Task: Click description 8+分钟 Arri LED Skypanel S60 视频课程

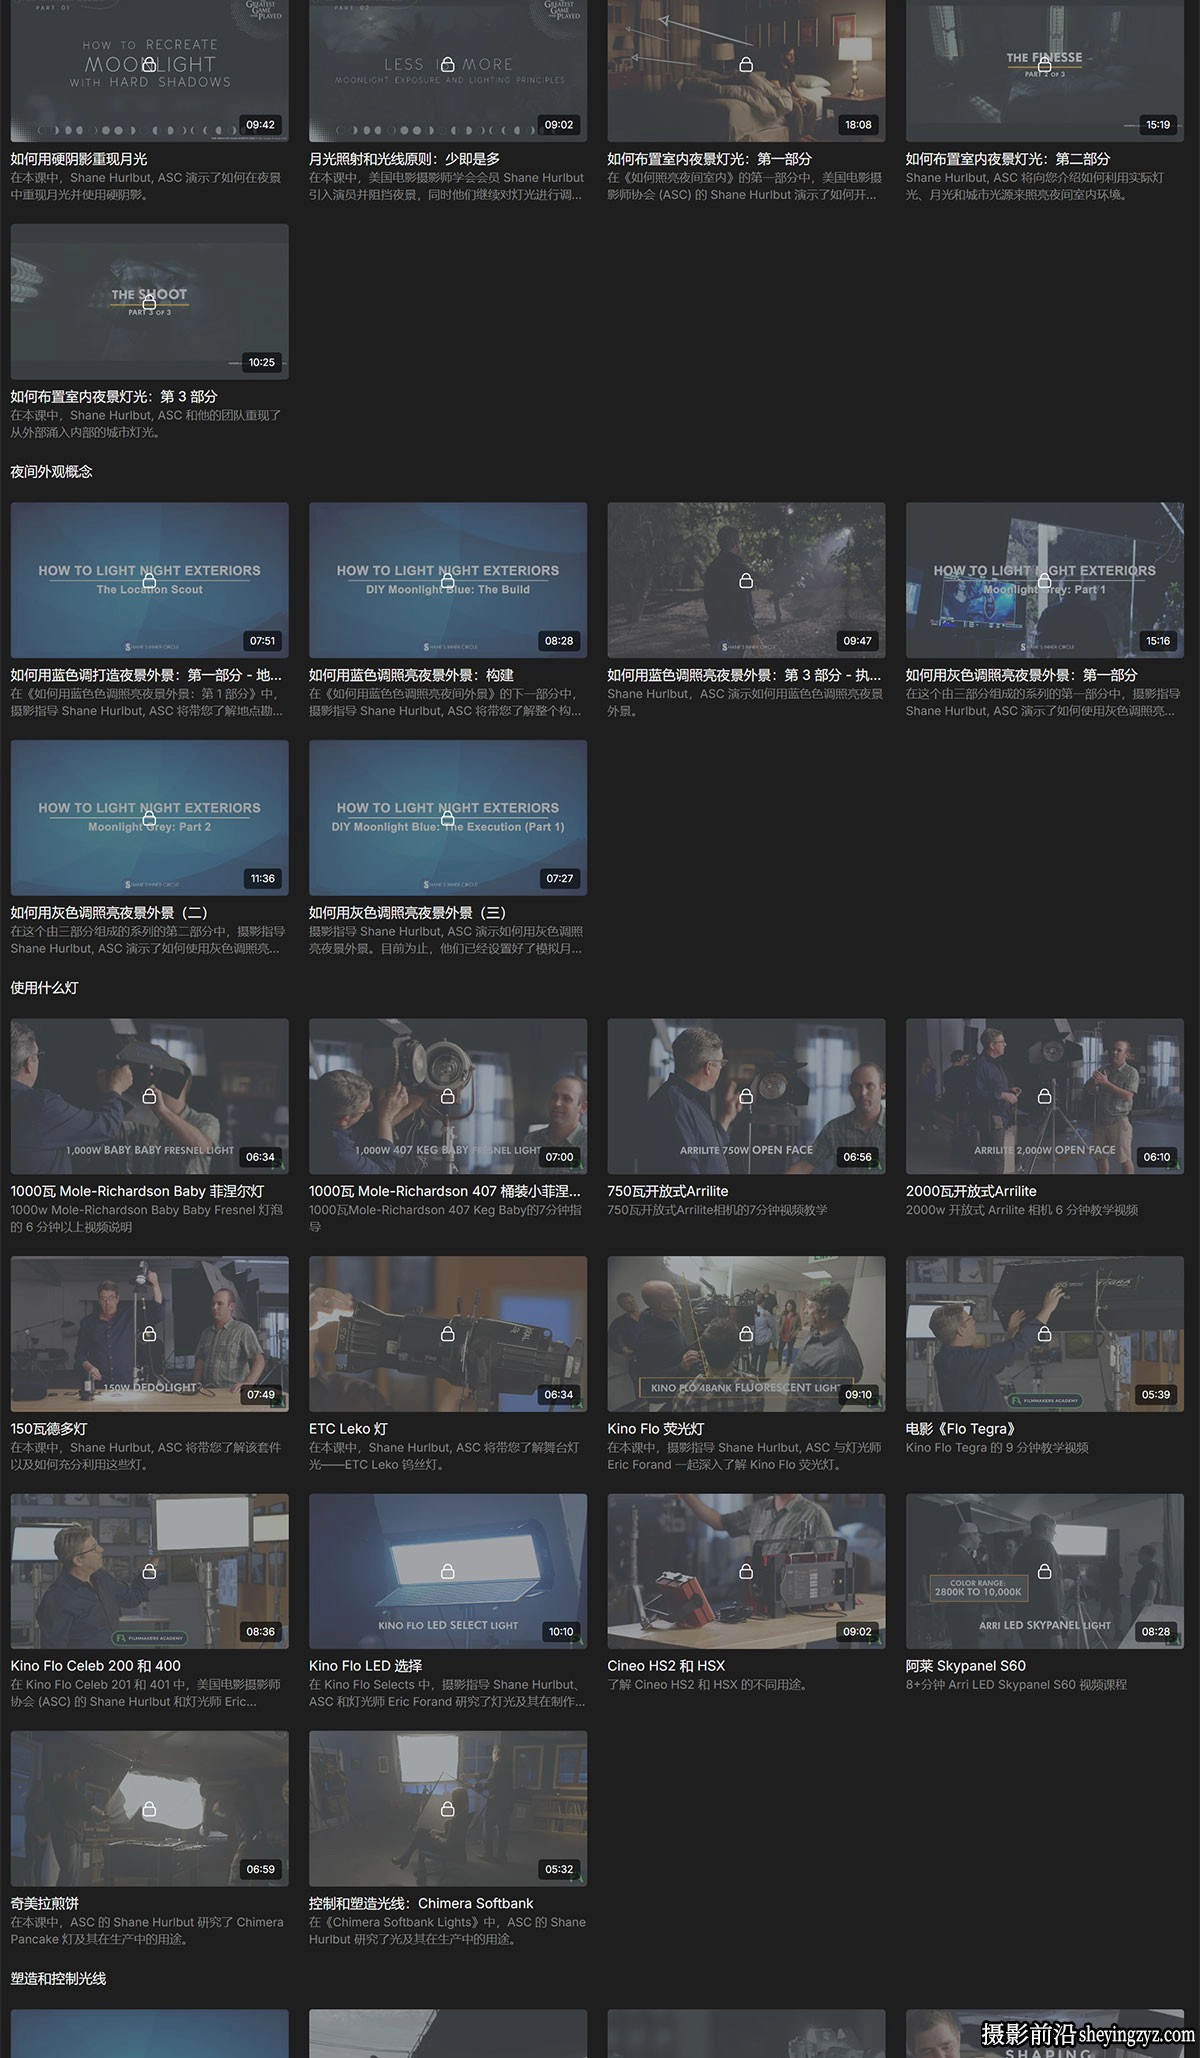Action: point(1016,1685)
